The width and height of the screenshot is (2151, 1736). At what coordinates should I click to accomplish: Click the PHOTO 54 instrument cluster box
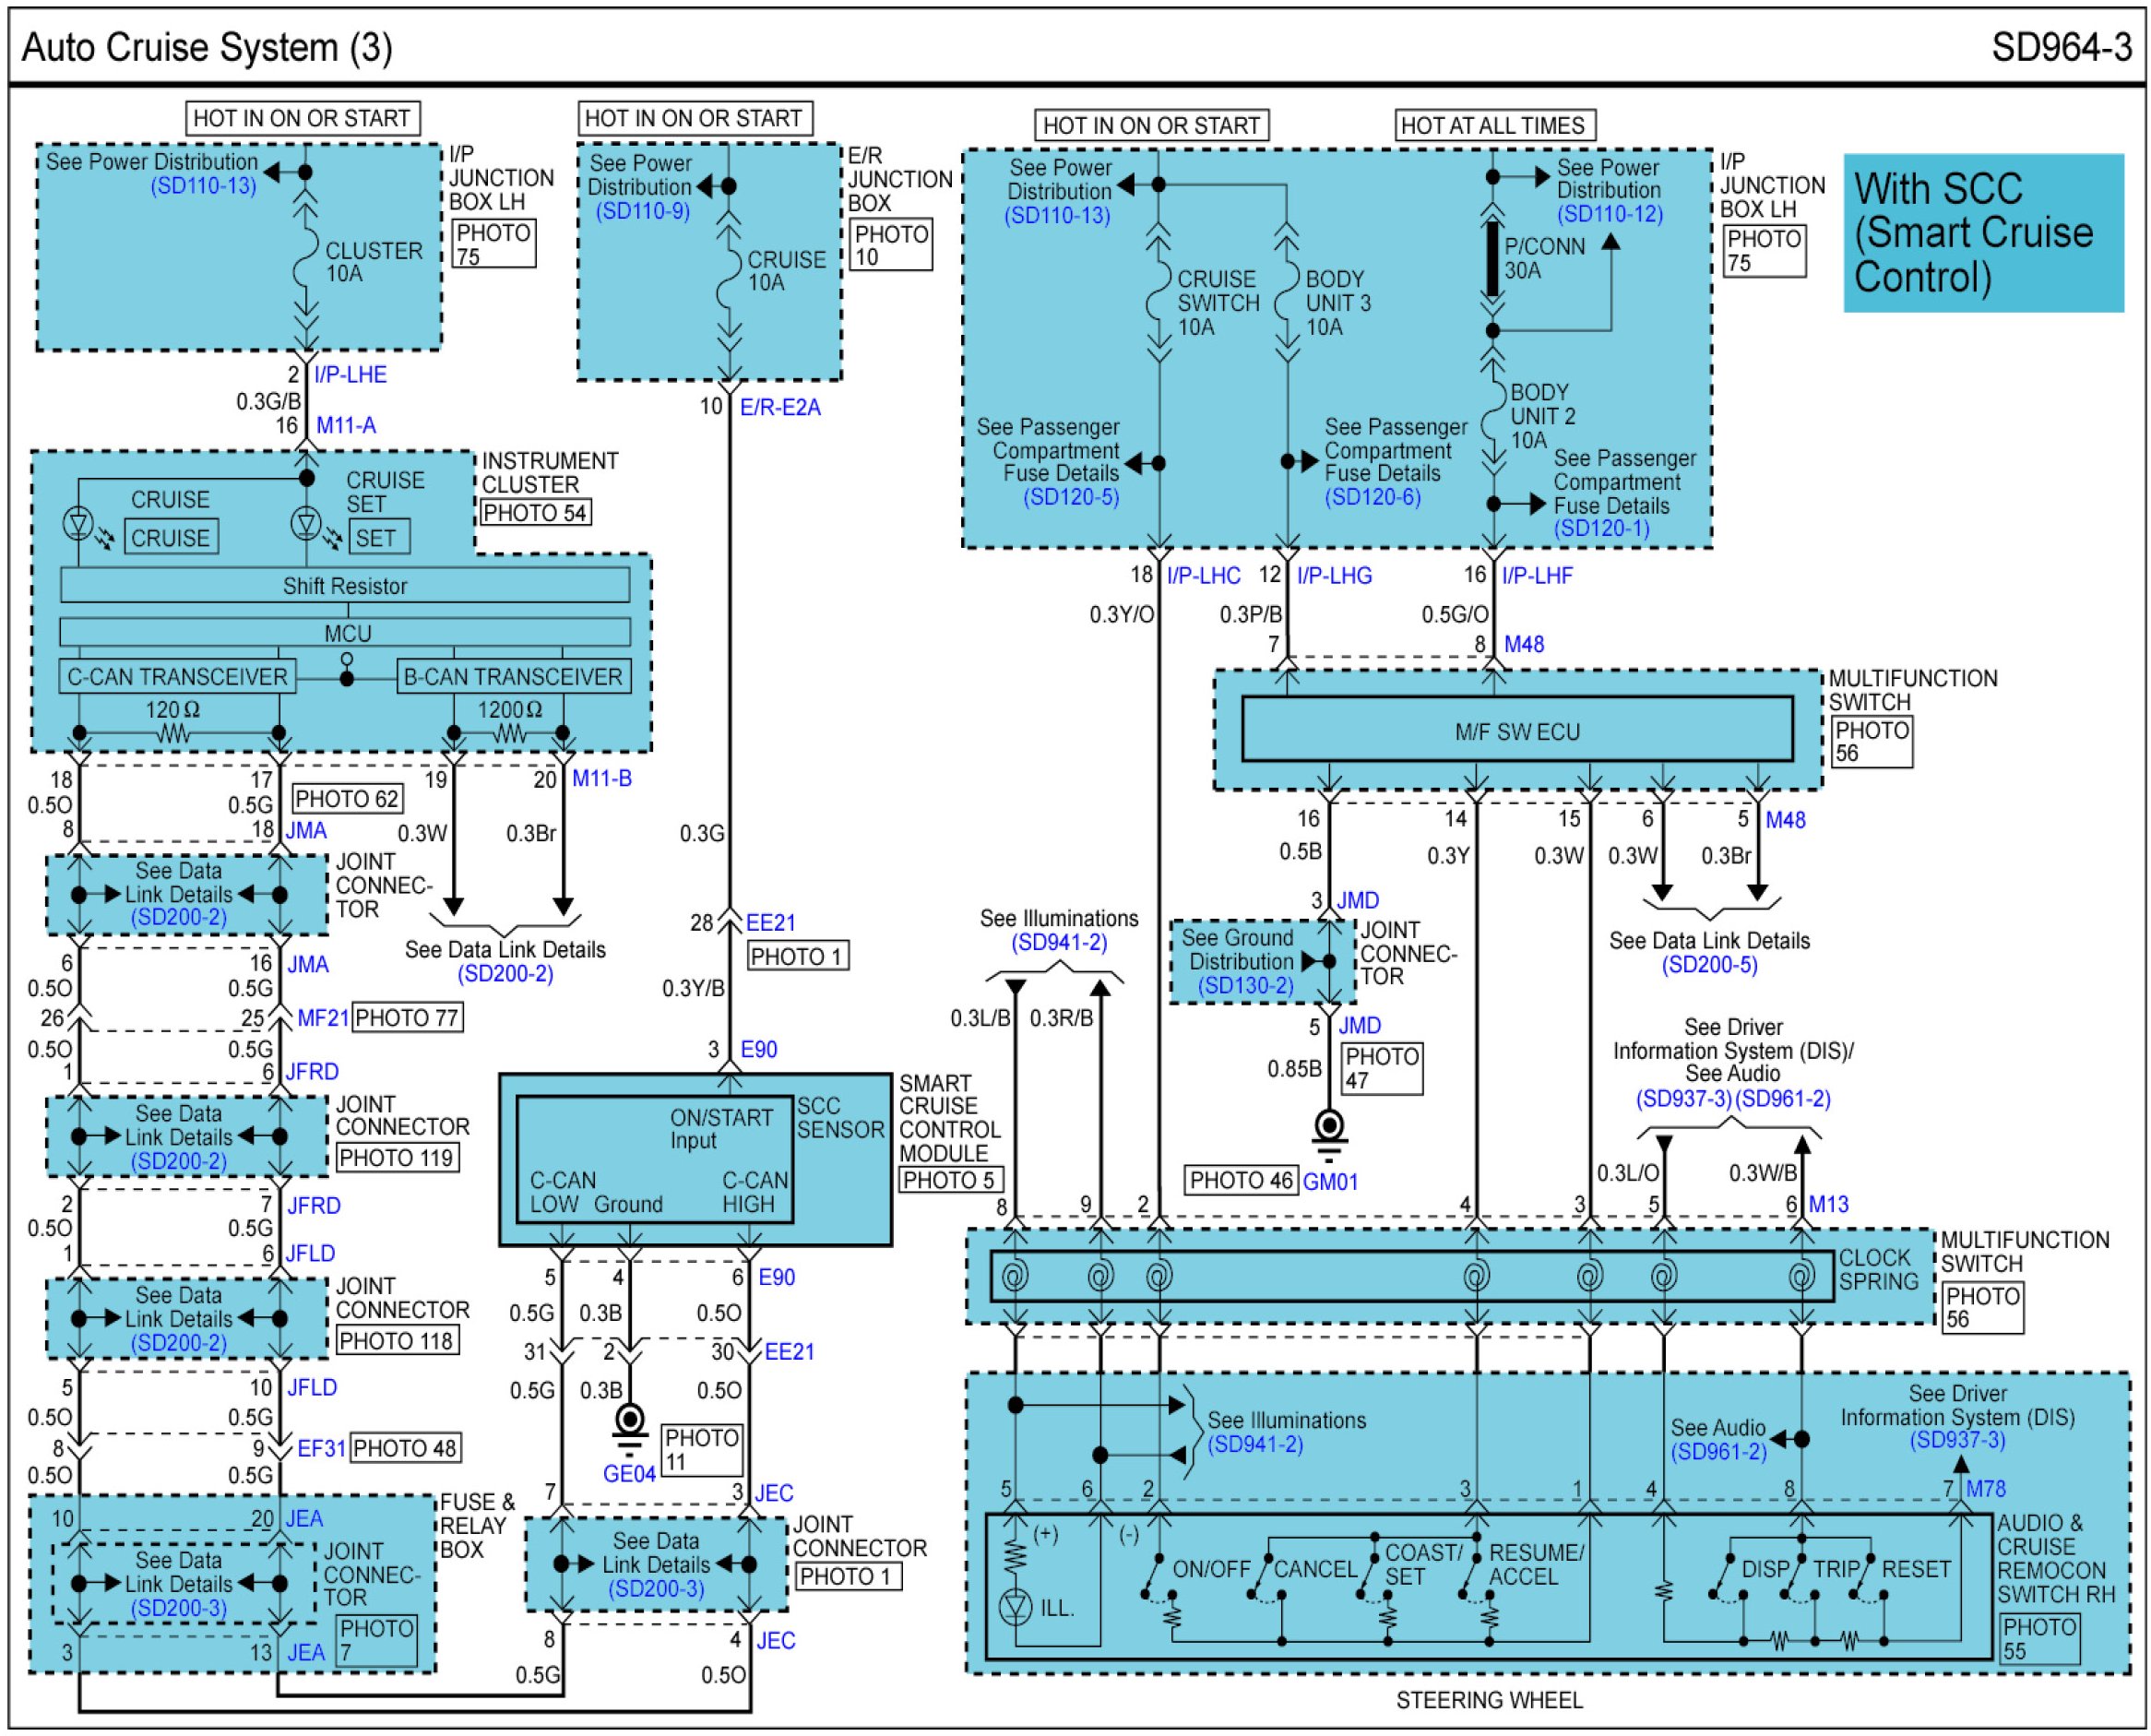[x=534, y=513]
